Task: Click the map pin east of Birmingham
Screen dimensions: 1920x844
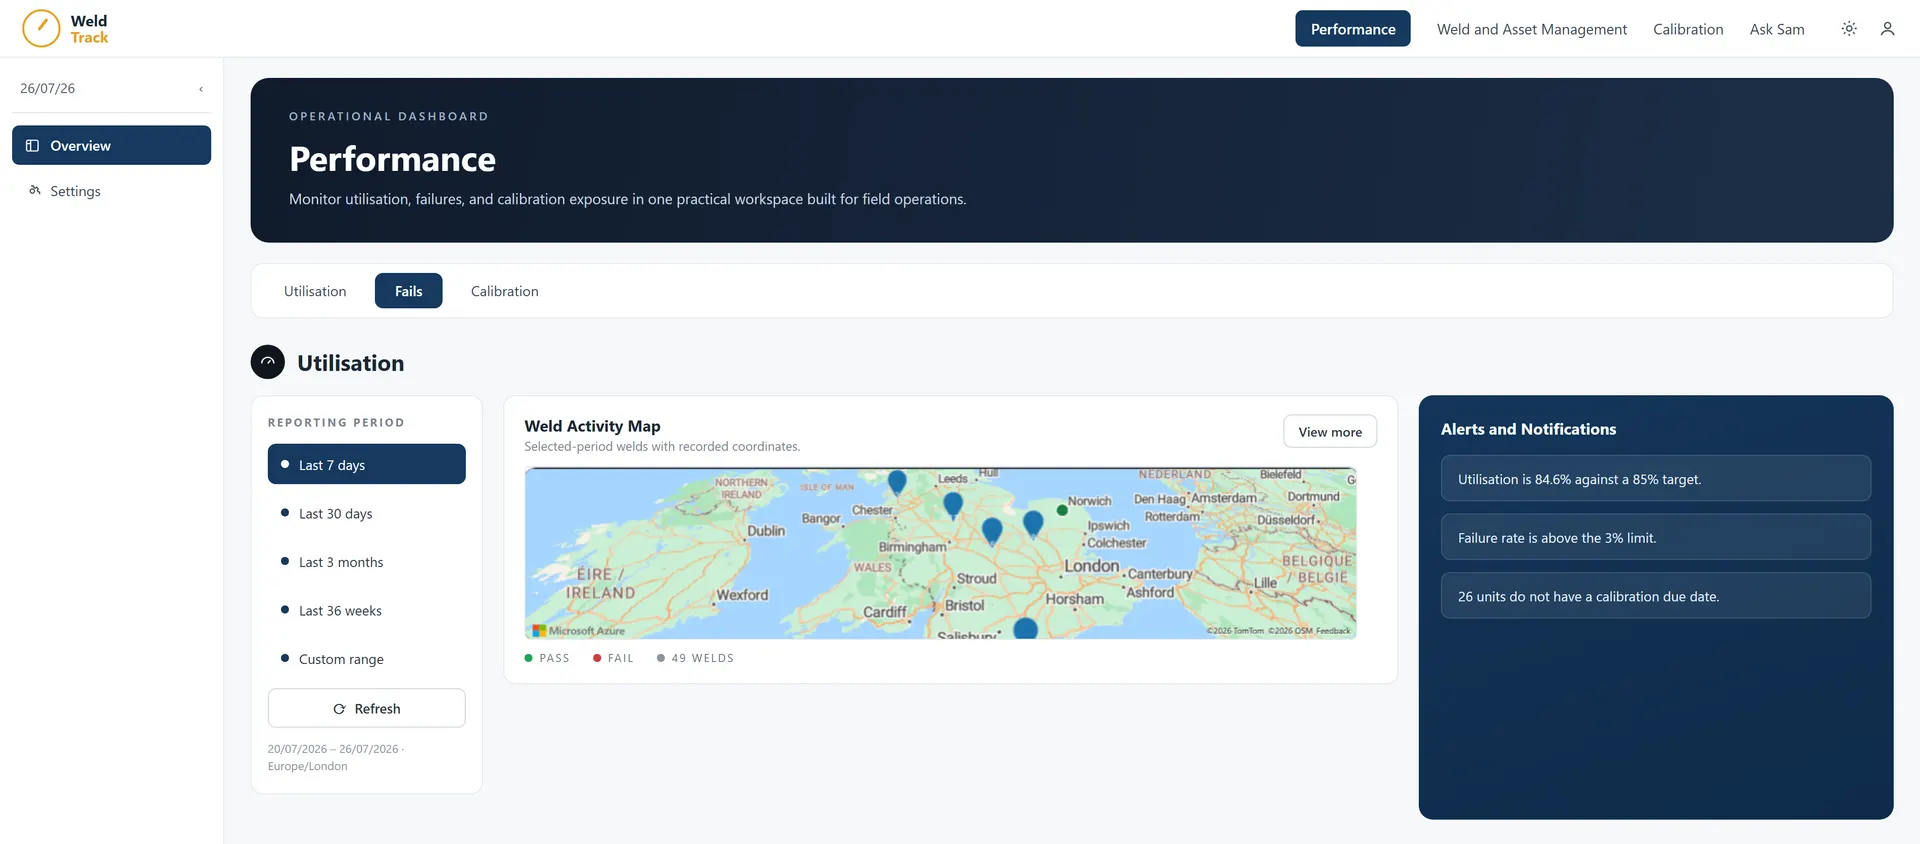Action: pyautogui.click(x=992, y=531)
